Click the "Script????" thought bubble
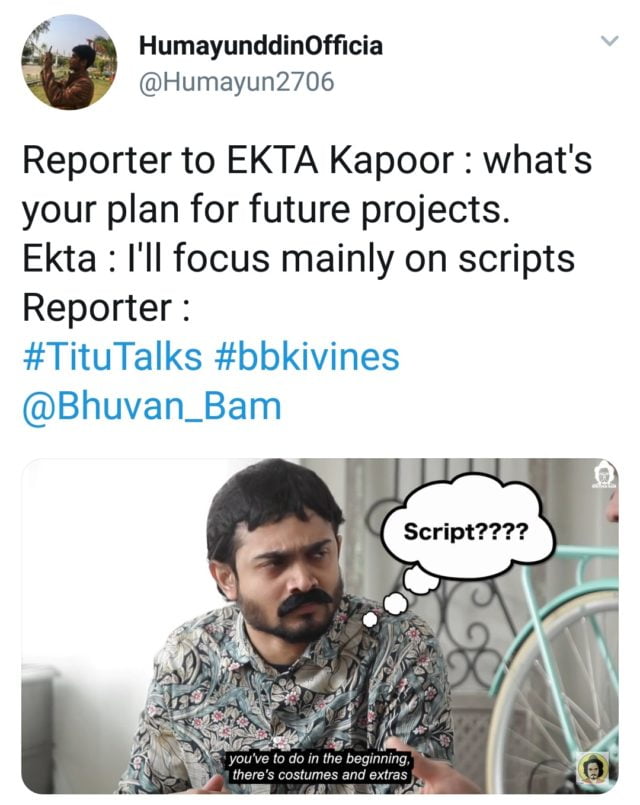The width and height of the screenshot is (640, 805). [464, 530]
